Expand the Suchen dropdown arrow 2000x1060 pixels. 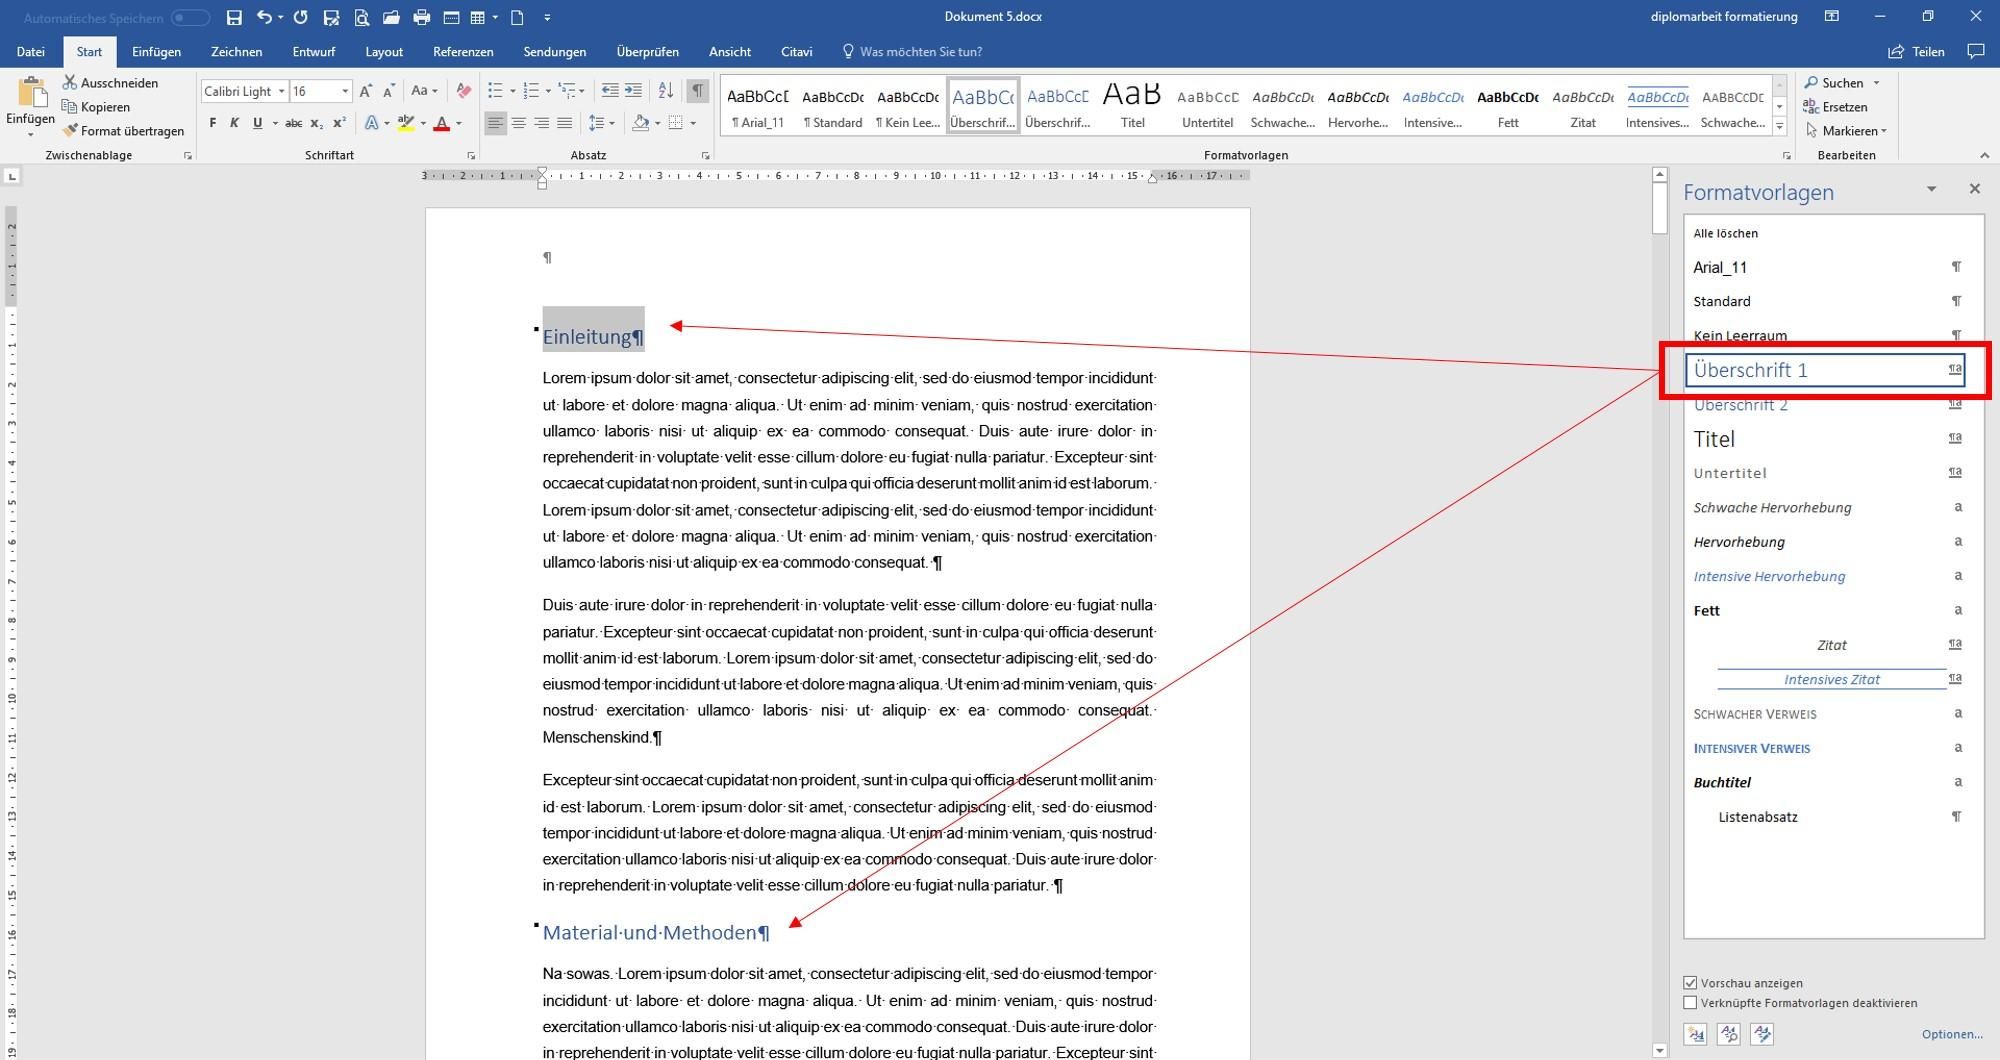click(1876, 83)
